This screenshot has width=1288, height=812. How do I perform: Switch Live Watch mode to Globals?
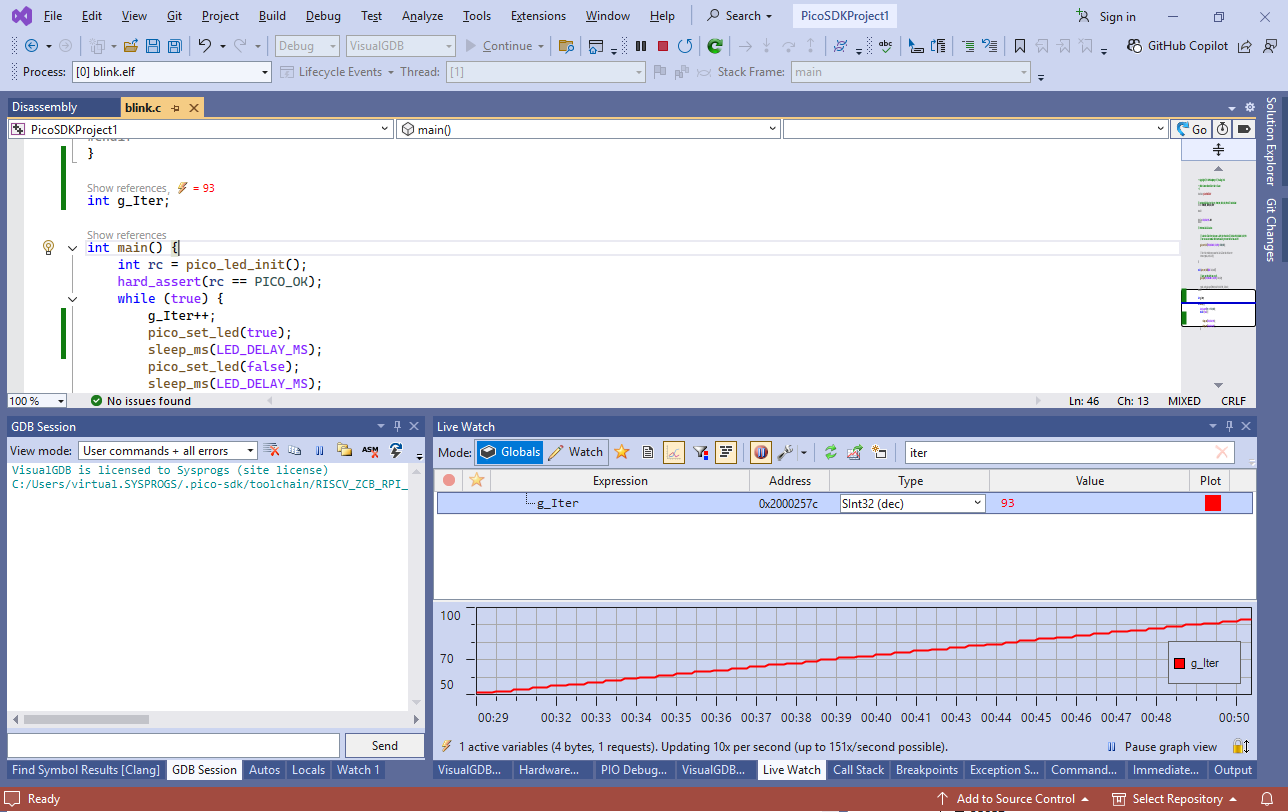tap(510, 452)
